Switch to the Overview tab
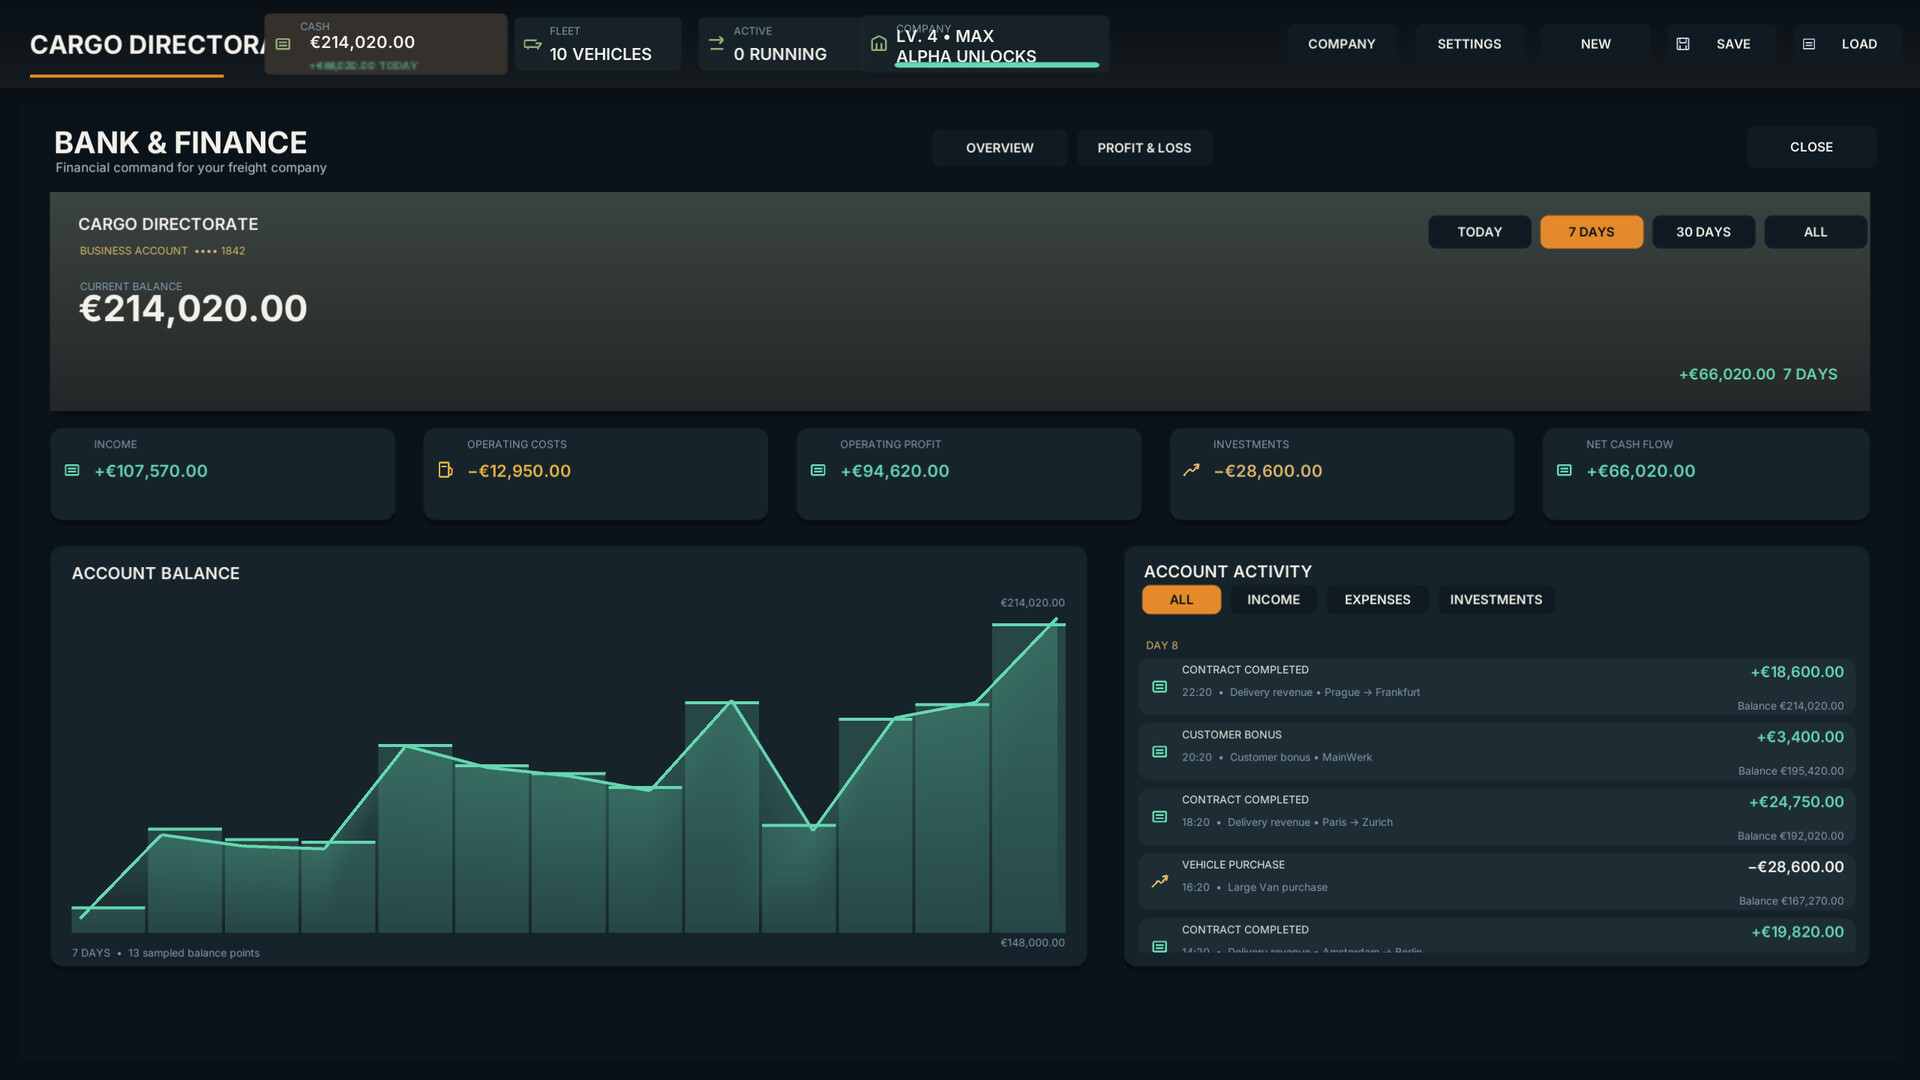Image resolution: width=1920 pixels, height=1080 pixels. 999,148
